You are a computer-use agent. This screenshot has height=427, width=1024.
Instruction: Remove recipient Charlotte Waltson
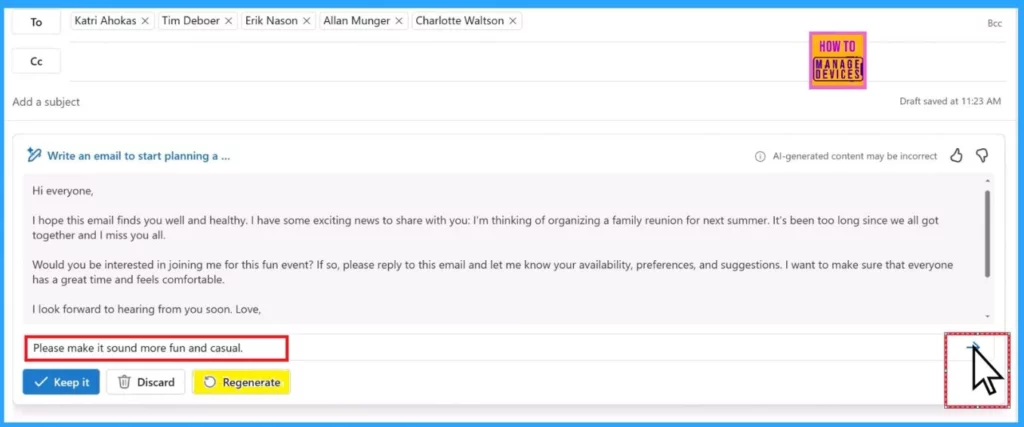[513, 21]
